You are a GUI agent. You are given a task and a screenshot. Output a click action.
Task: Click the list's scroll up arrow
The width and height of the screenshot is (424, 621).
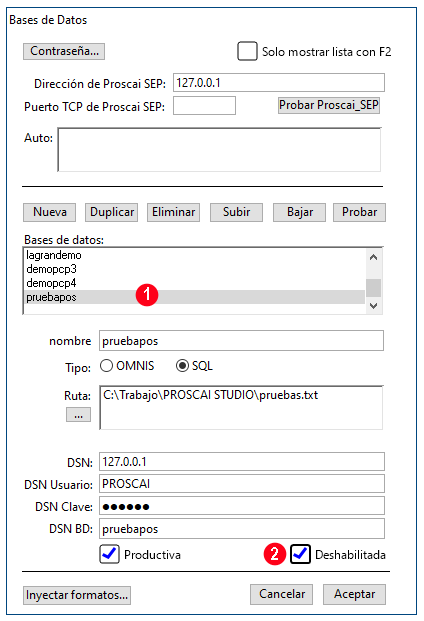click(x=373, y=257)
